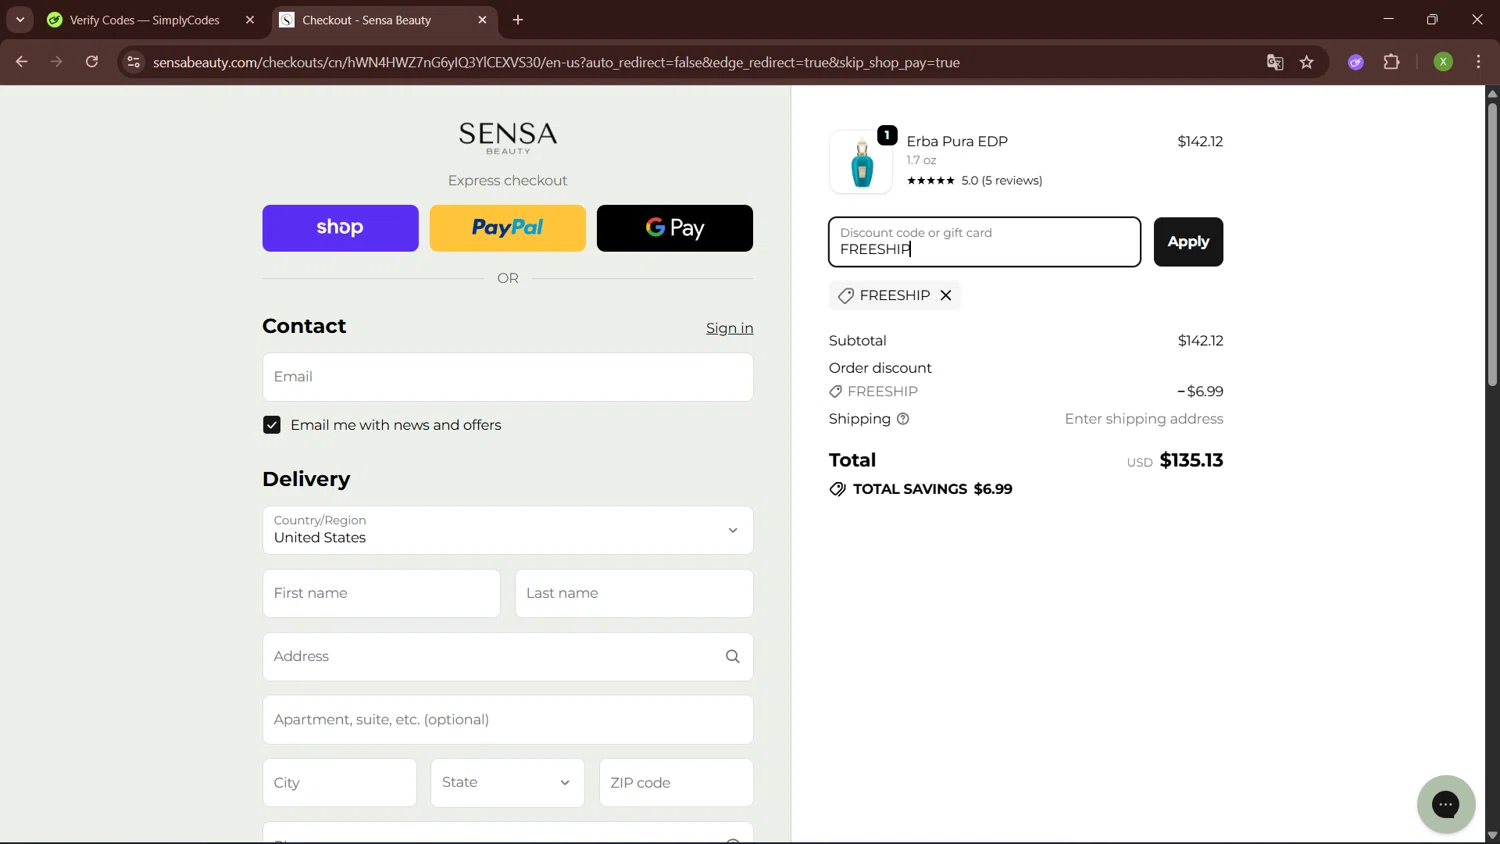Click the First name field
The width and height of the screenshot is (1500, 844).
pos(381,593)
